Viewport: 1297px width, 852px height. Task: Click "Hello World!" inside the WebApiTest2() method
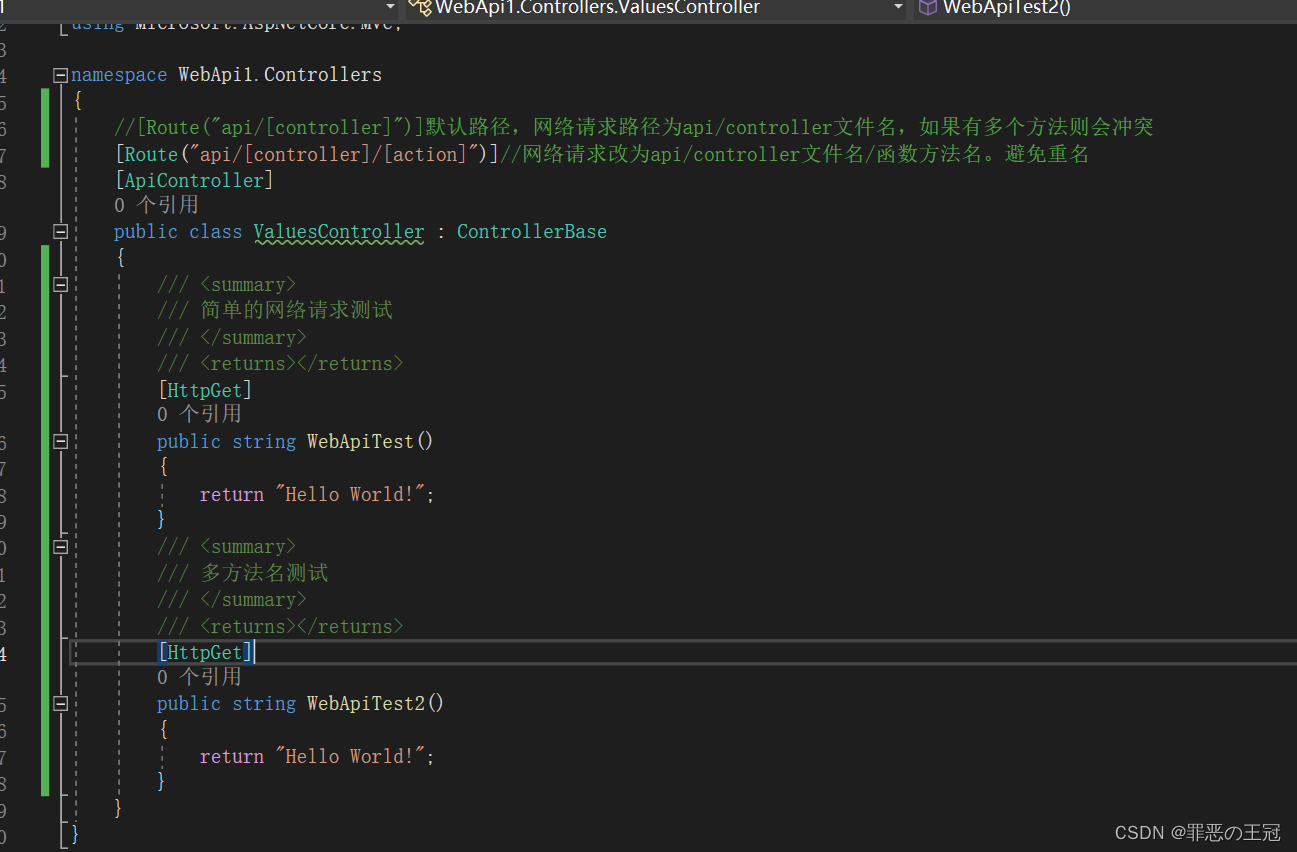click(351, 756)
